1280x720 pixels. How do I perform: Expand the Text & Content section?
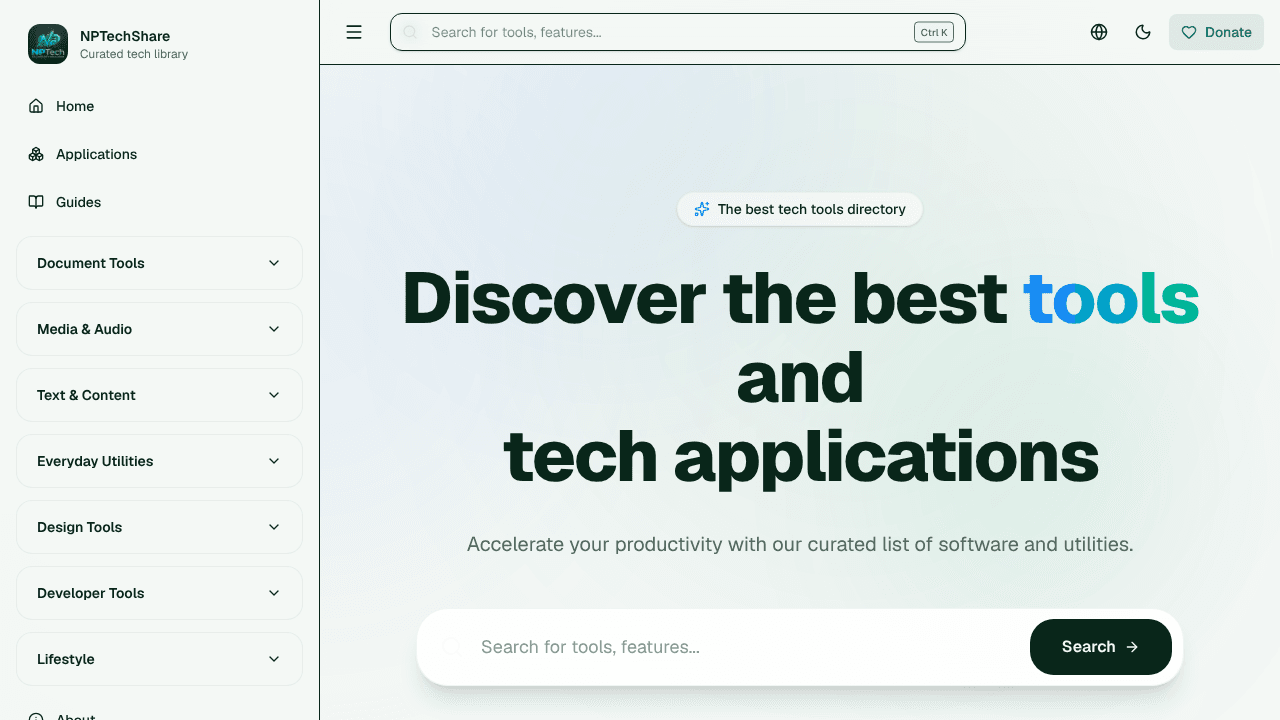click(160, 395)
